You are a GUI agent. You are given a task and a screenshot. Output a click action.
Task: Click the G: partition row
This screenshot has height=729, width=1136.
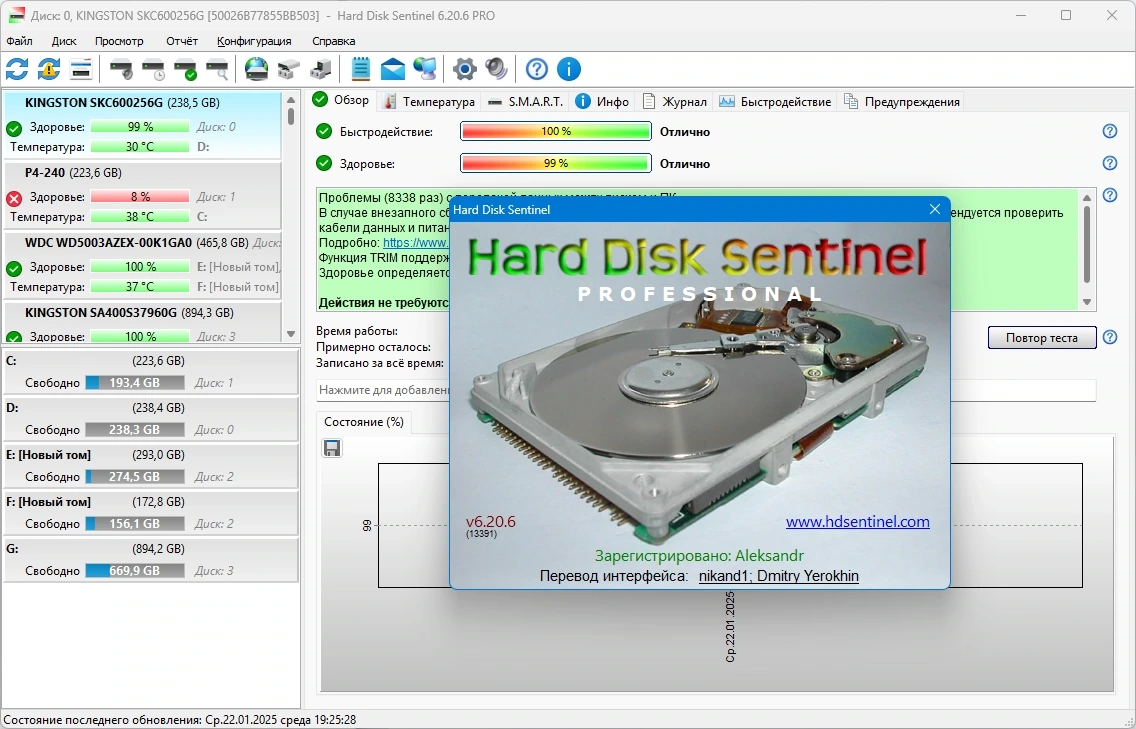tap(151, 560)
